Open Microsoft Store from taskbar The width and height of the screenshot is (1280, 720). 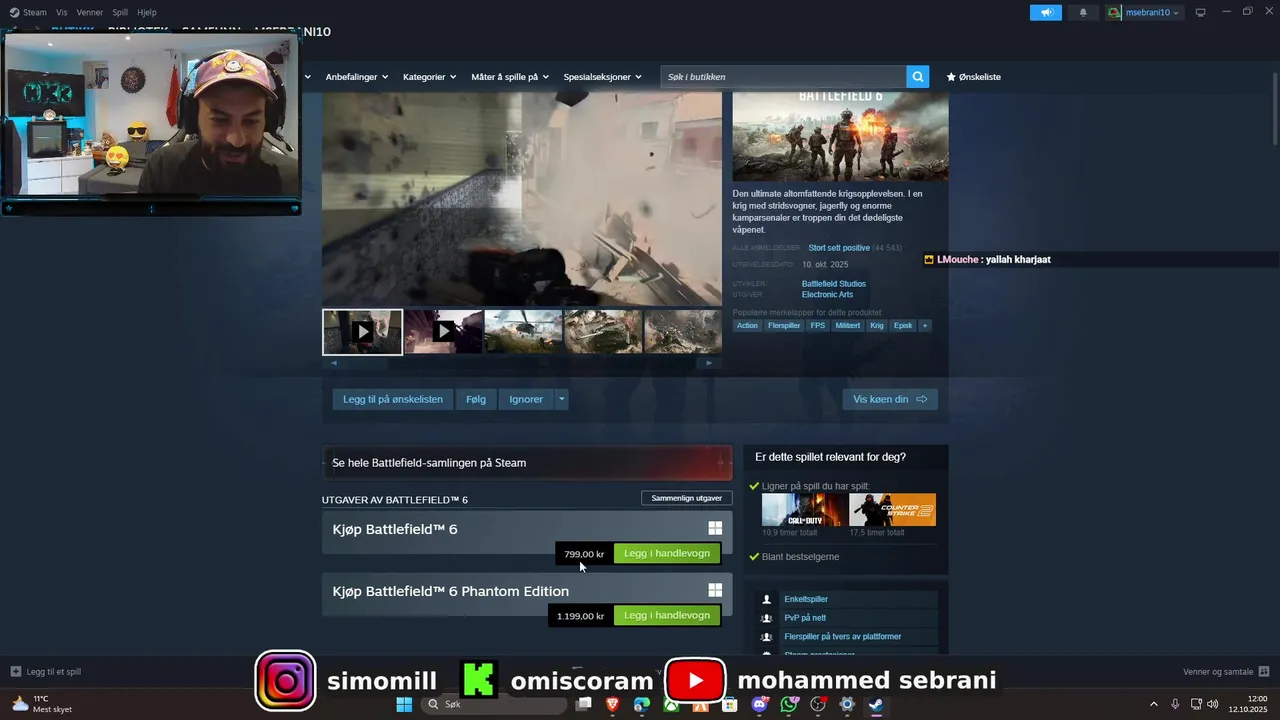click(730, 704)
